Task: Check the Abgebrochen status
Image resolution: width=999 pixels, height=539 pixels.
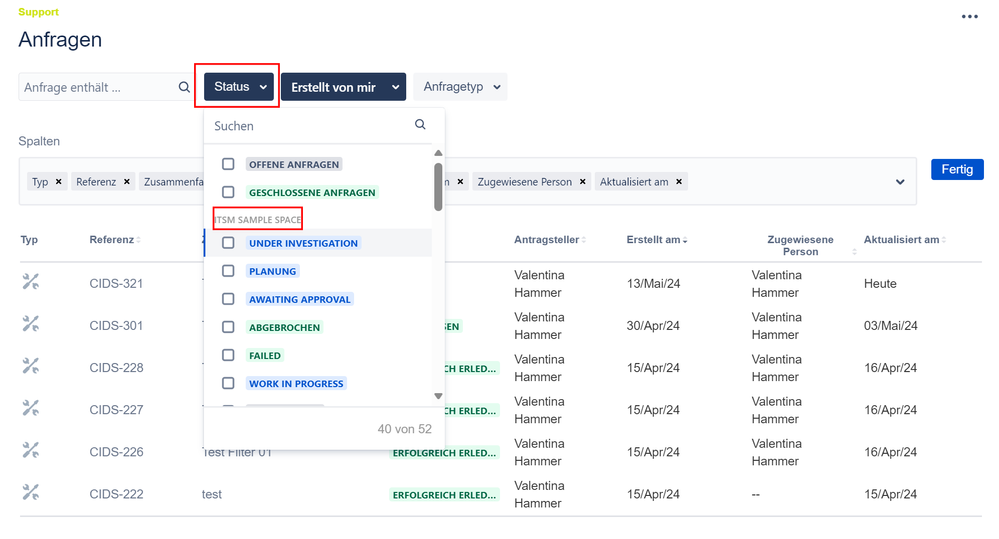Action: pos(228,327)
